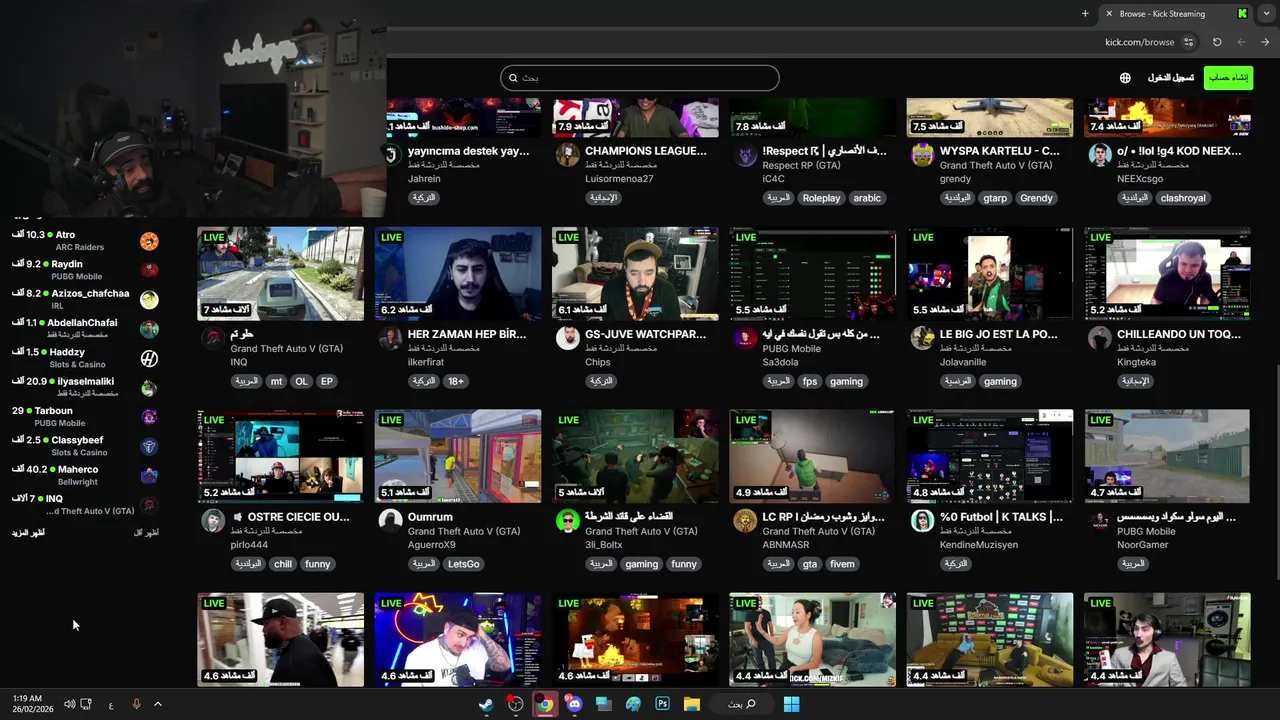Open Grand Theft Auto V link under grendy stream
Viewport: 1280px width, 720px height.
996,165
